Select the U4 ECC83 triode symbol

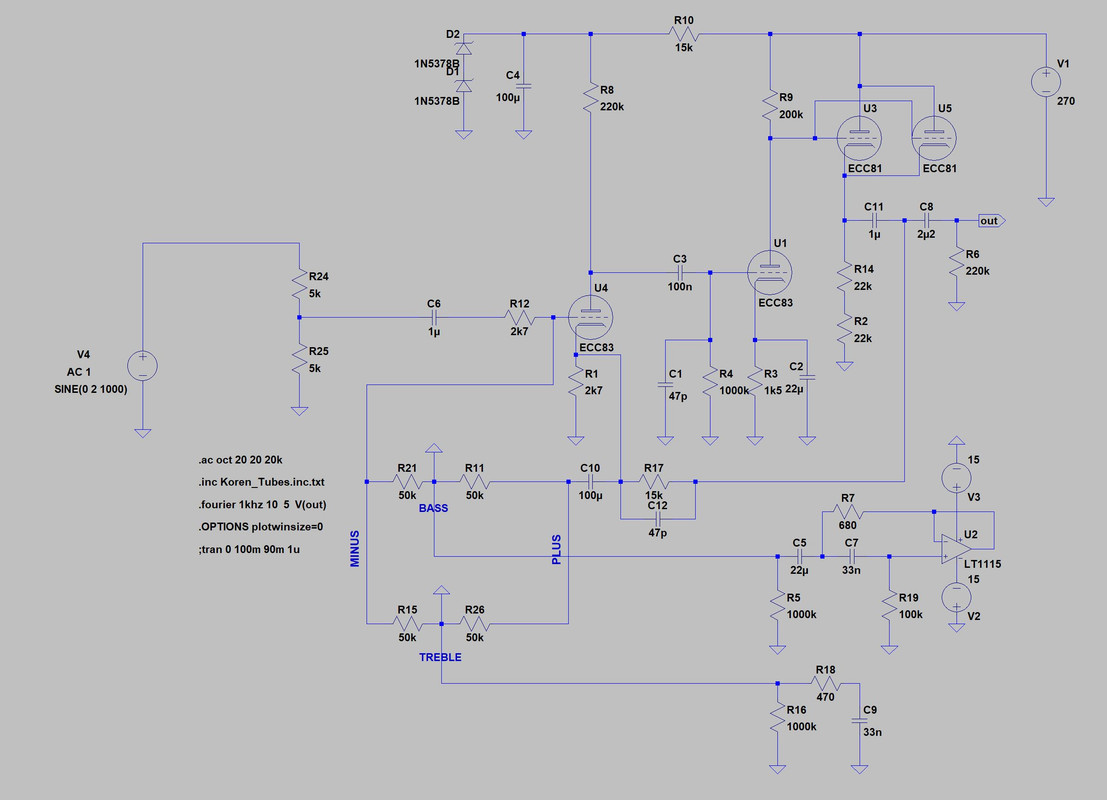point(591,318)
